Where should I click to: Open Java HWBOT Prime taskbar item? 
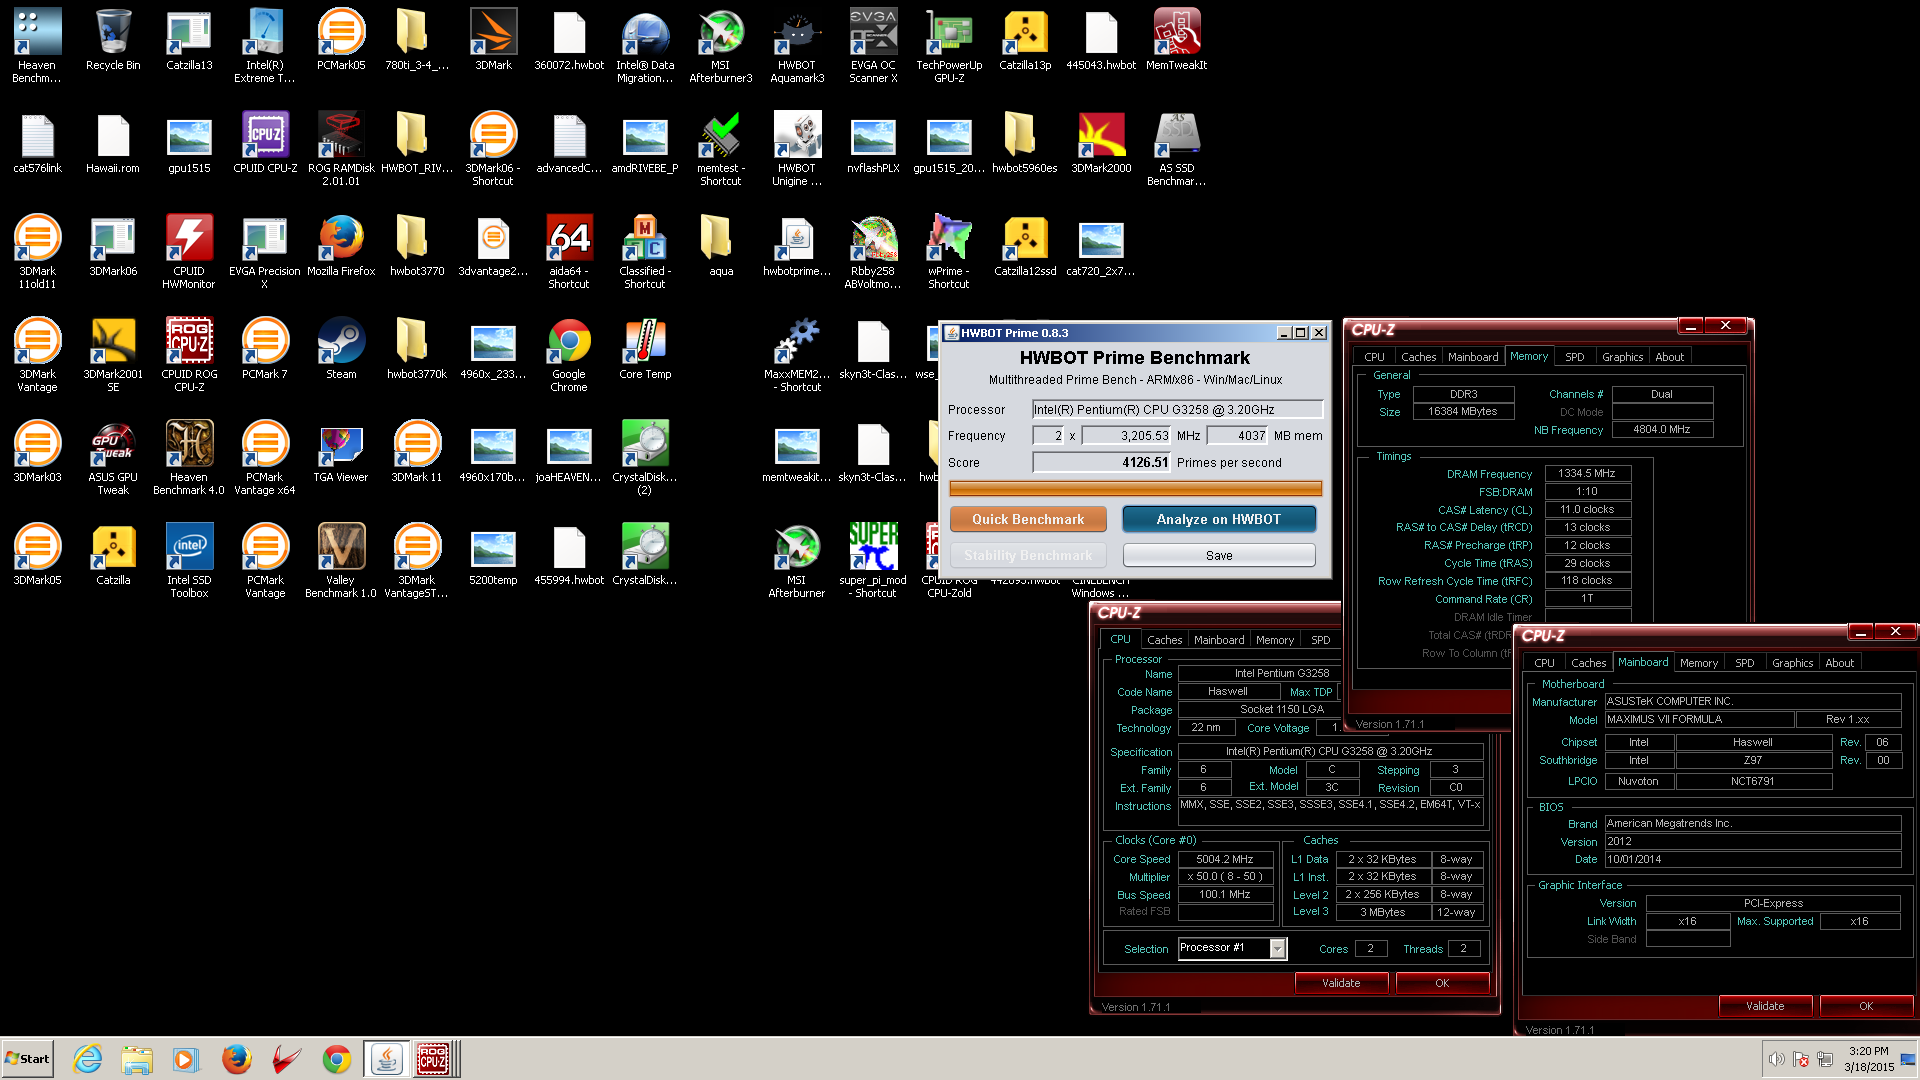pos(386,1059)
